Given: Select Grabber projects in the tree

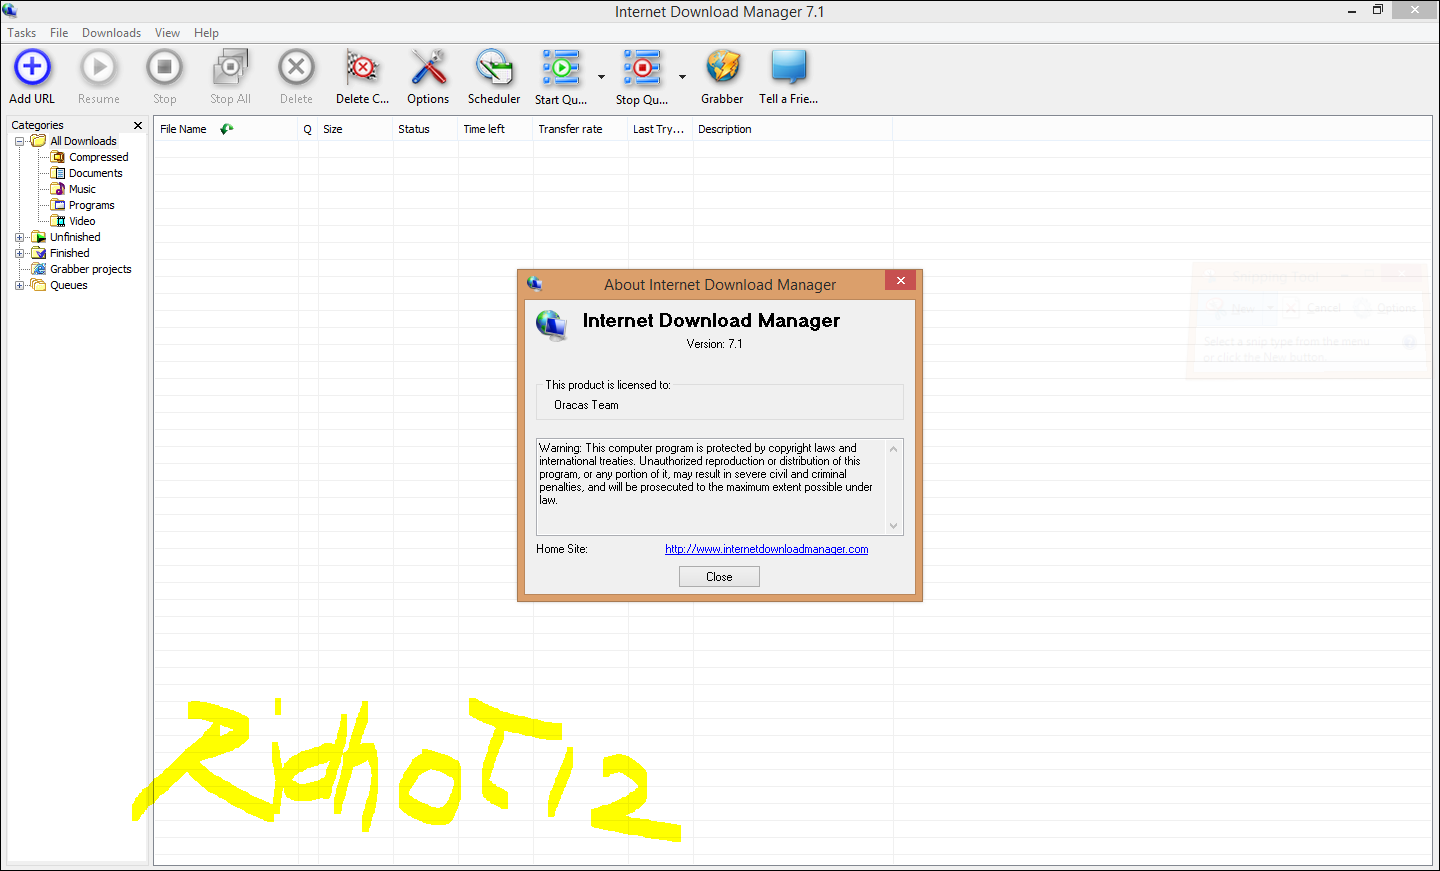Looking at the screenshot, I should (x=90, y=269).
